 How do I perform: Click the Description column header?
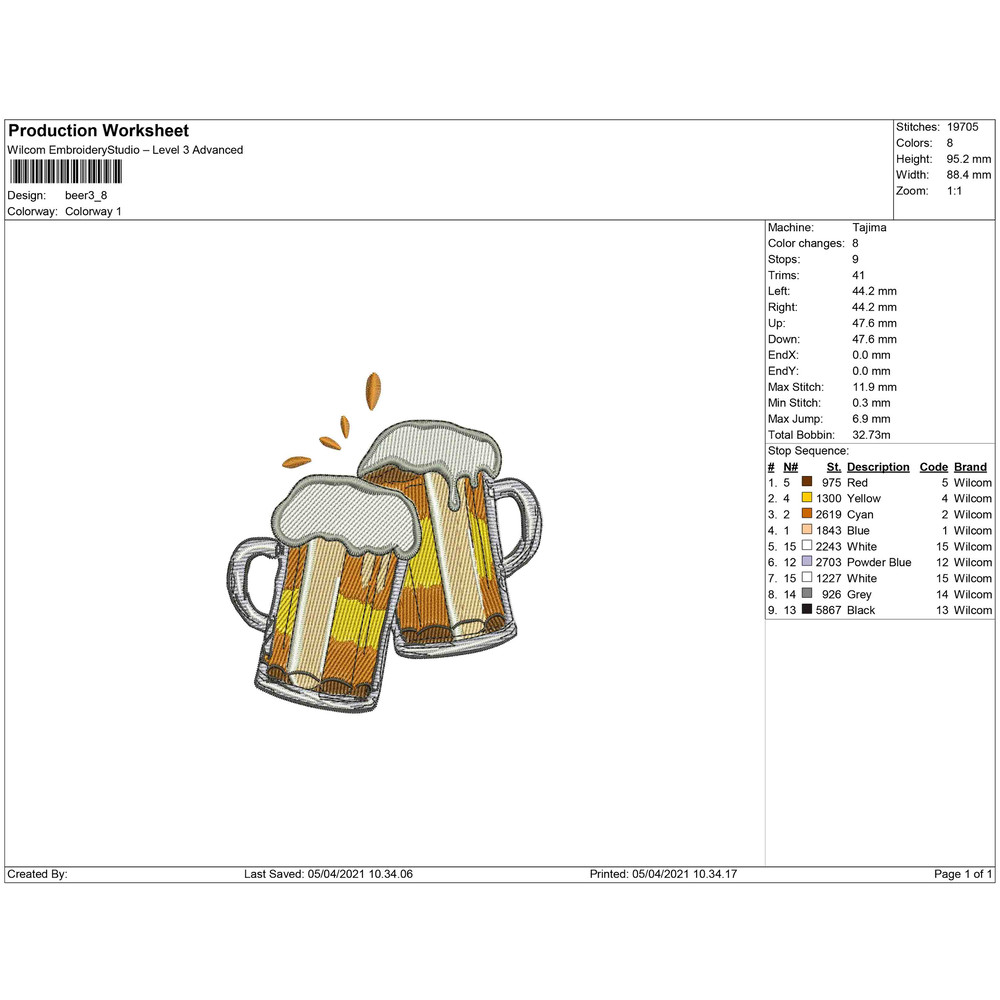pyautogui.click(x=877, y=467)
